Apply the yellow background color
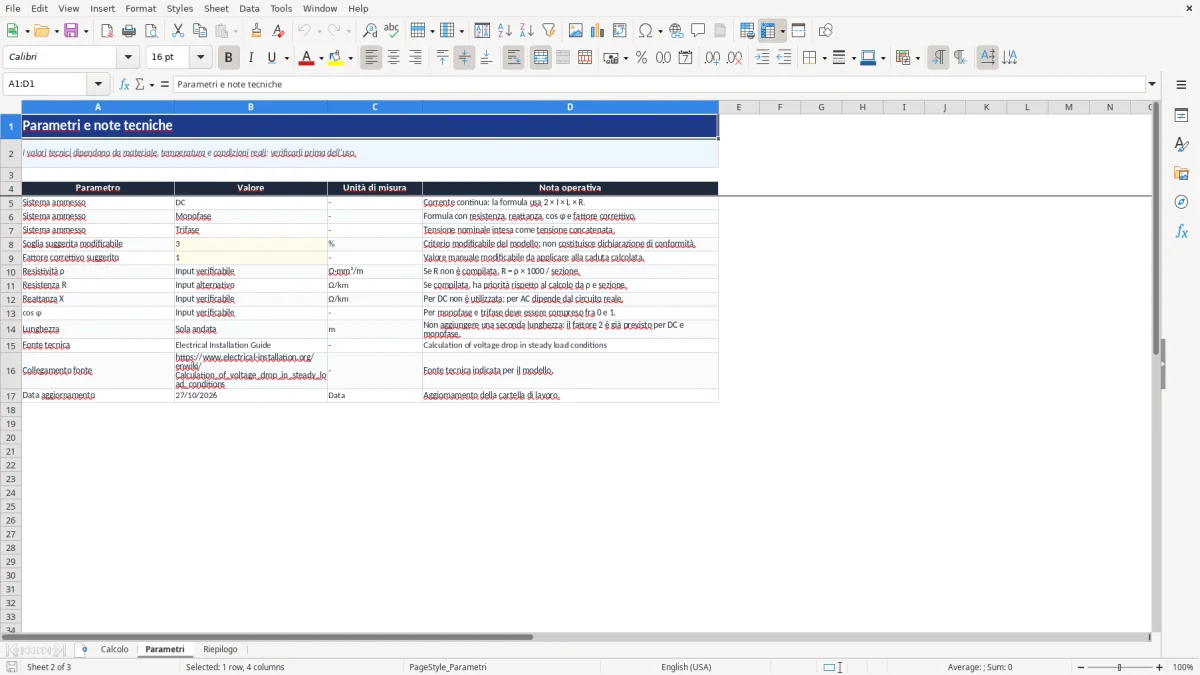The image size is (1200, 675). pyautogui.click(x=336, y=58)
